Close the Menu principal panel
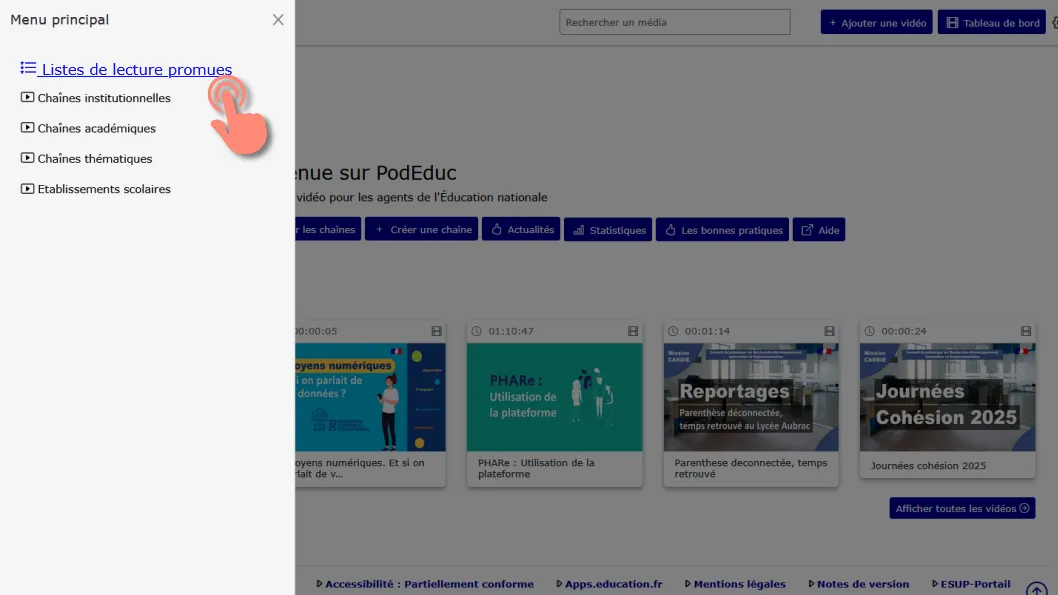The width and height of the screenshot is (1058, 595). tap(278, 20)
